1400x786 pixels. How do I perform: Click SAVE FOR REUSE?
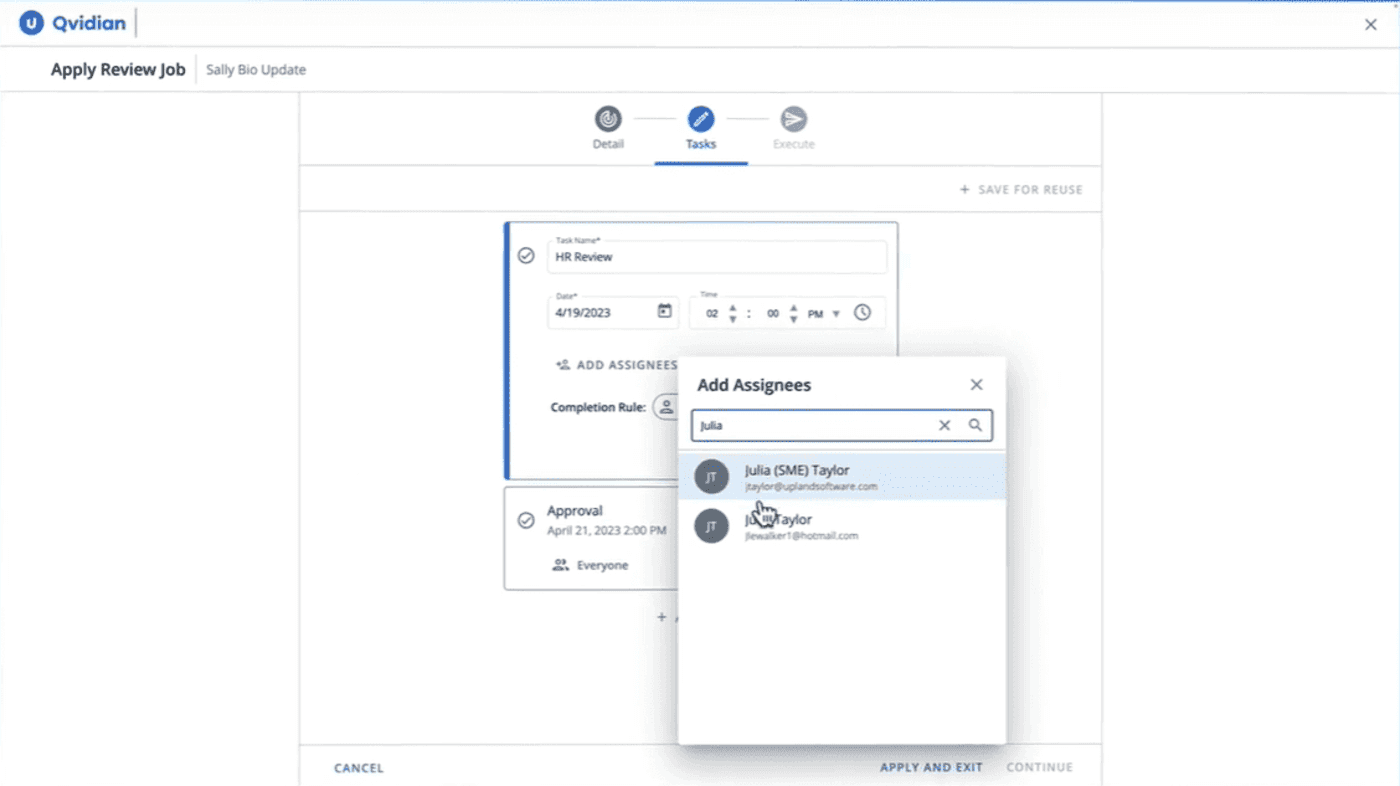tap(1022, 189)
